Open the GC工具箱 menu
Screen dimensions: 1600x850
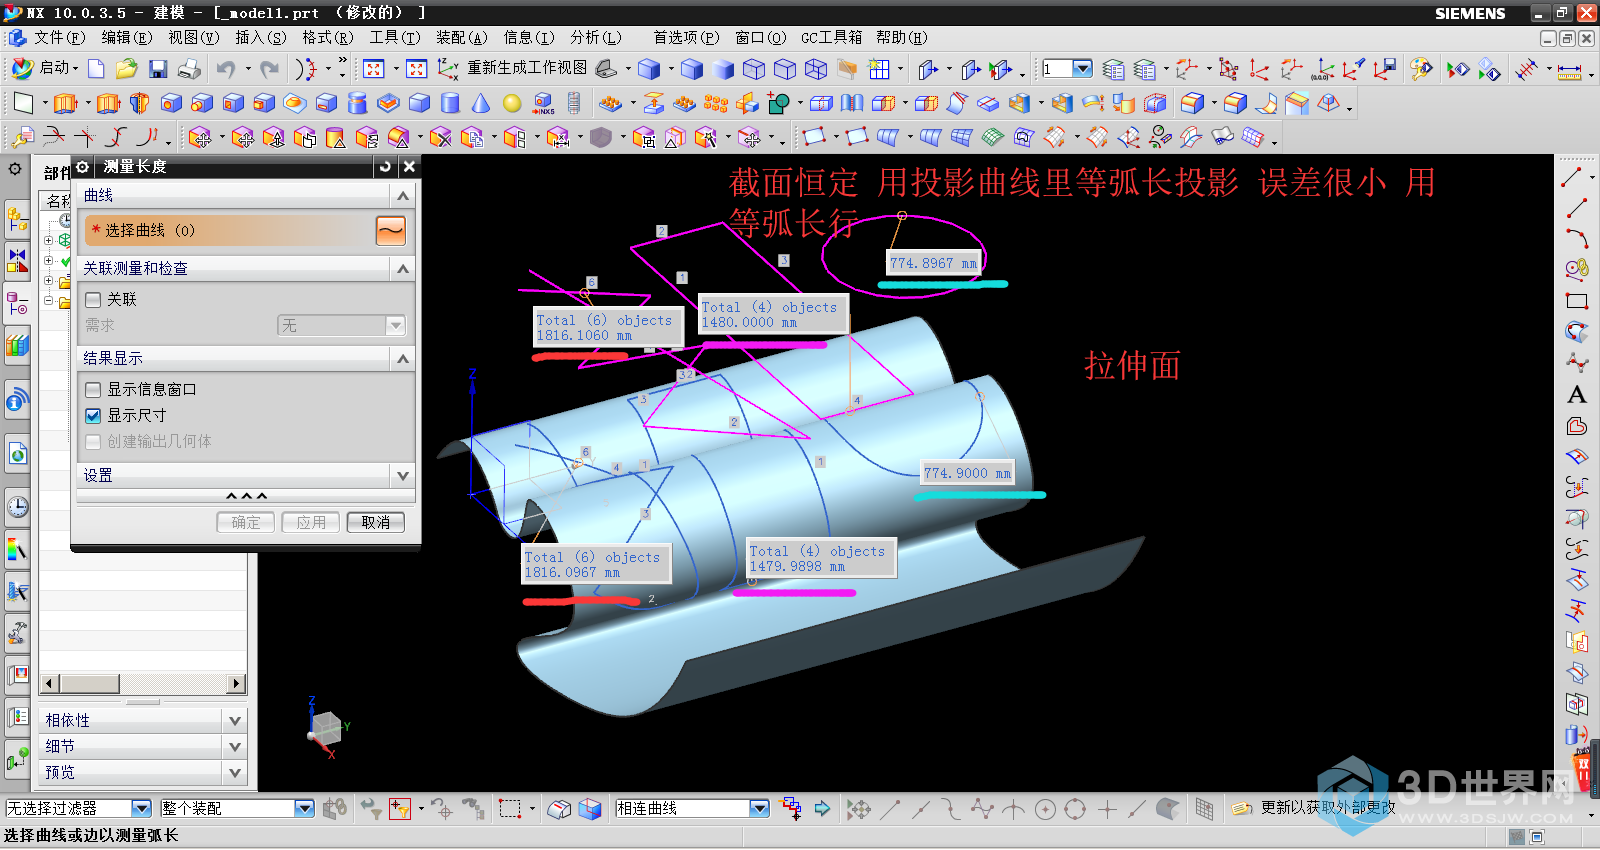[832, 37]
